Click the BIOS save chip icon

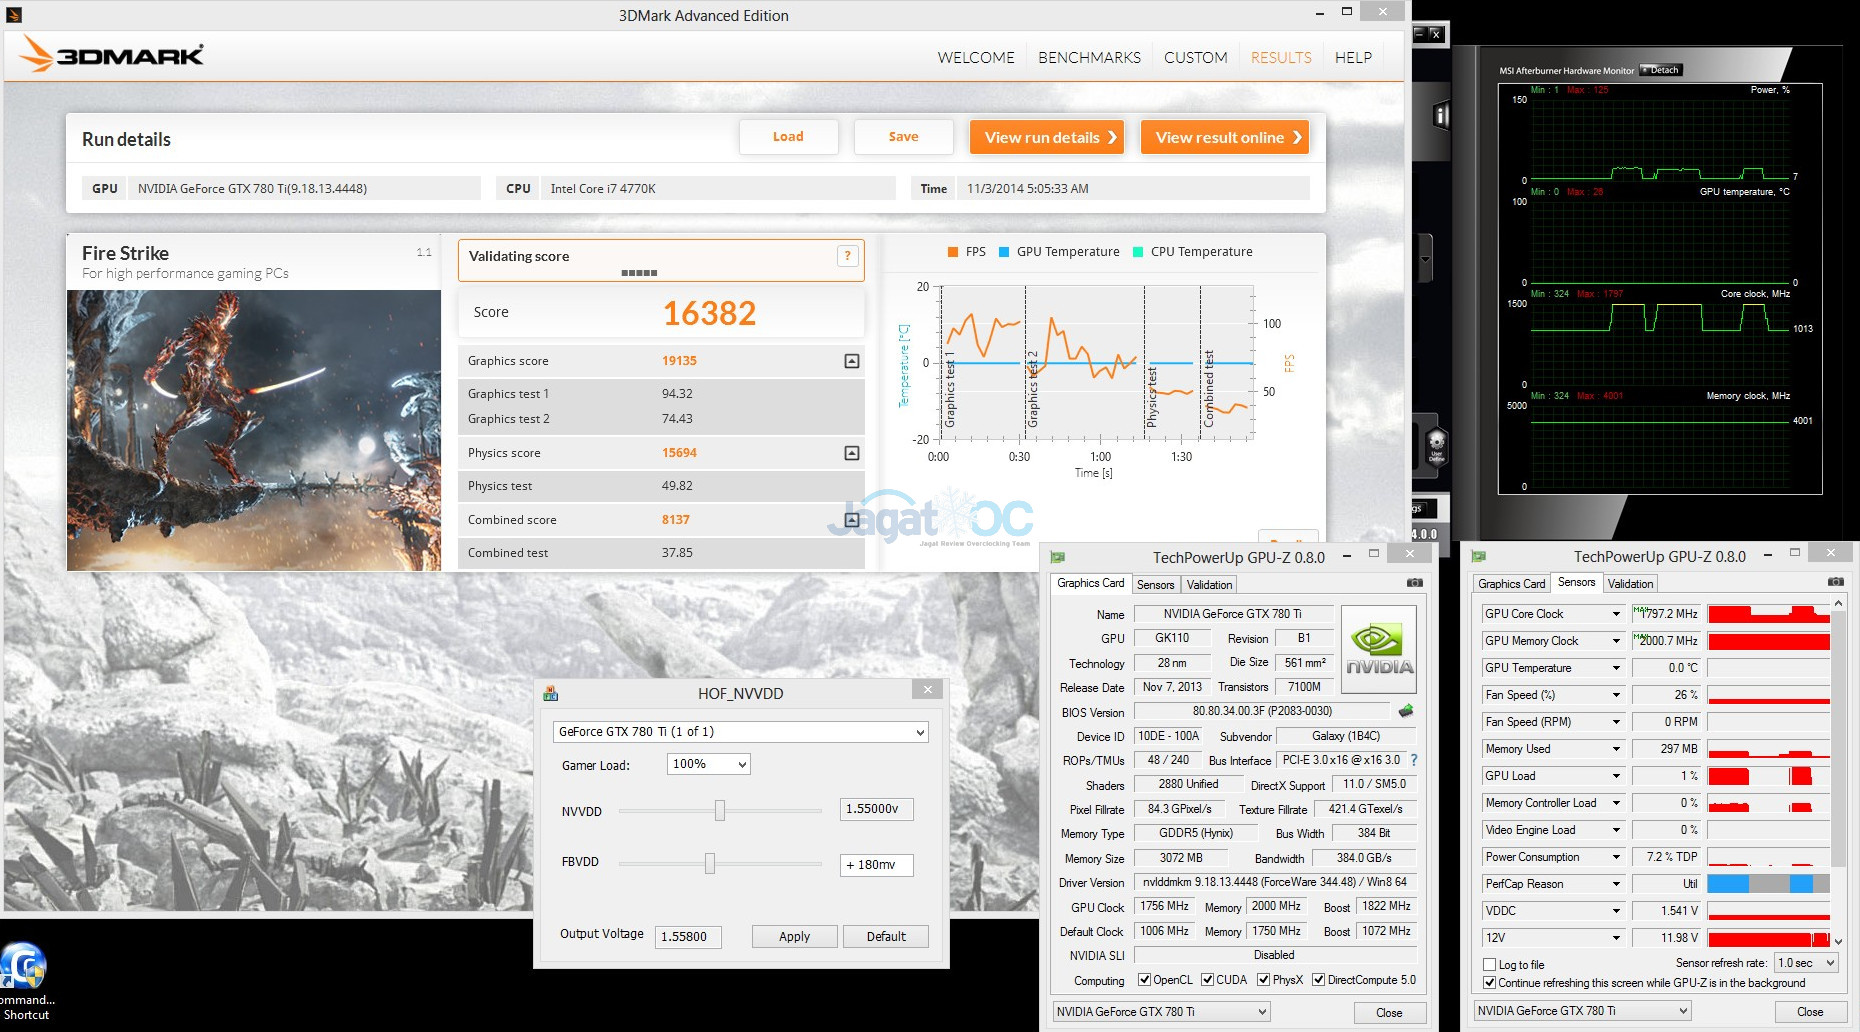click(x=1406, y=711)
